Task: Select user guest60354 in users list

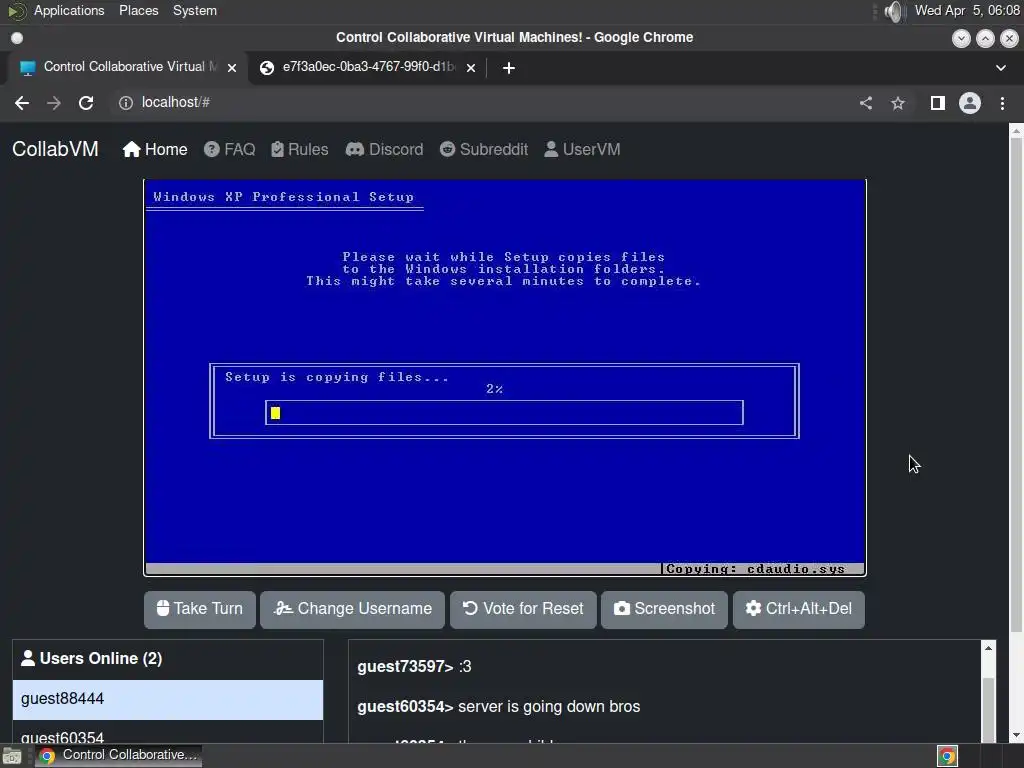Action: [168, 732]
